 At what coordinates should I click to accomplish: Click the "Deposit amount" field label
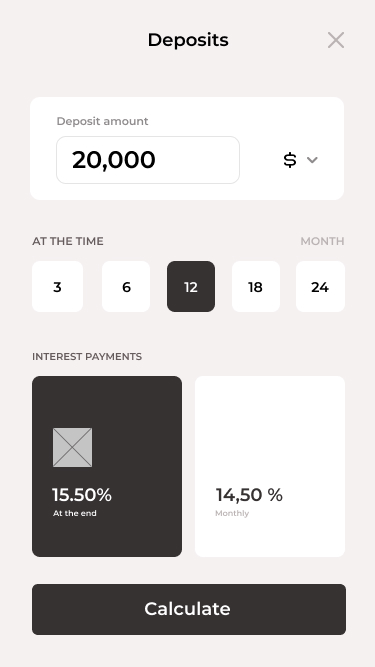102,121
